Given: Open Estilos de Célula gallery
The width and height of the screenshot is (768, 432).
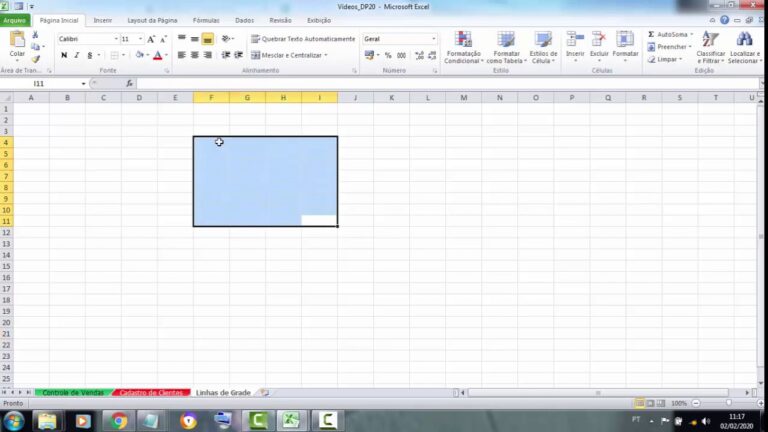Looking at the screenshot, I should [x=543, y=48].
